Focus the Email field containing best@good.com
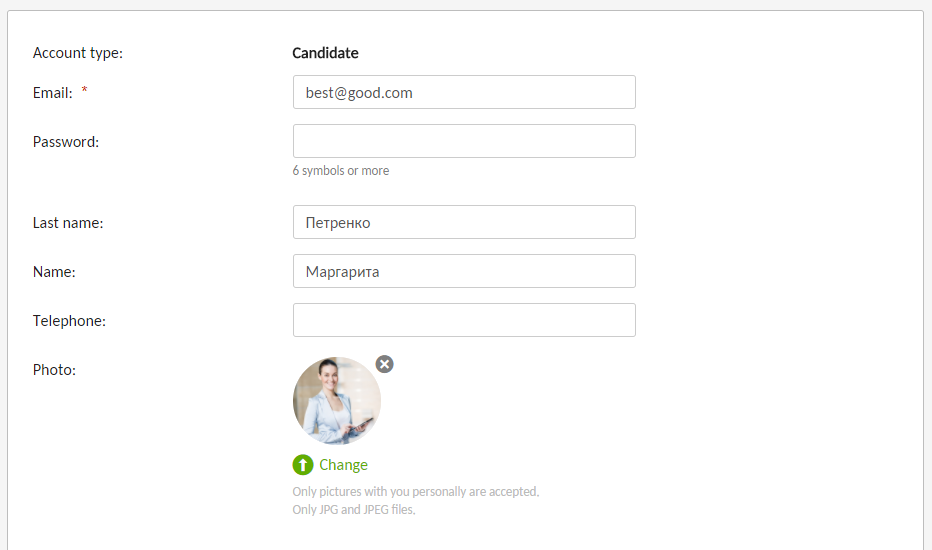The width and height of the screenshot is (932, 550). point(464,92)
